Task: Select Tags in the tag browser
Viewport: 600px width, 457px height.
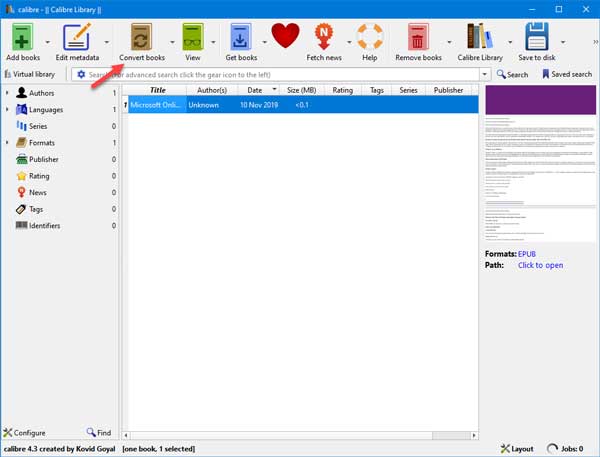Action: [36, 209]
